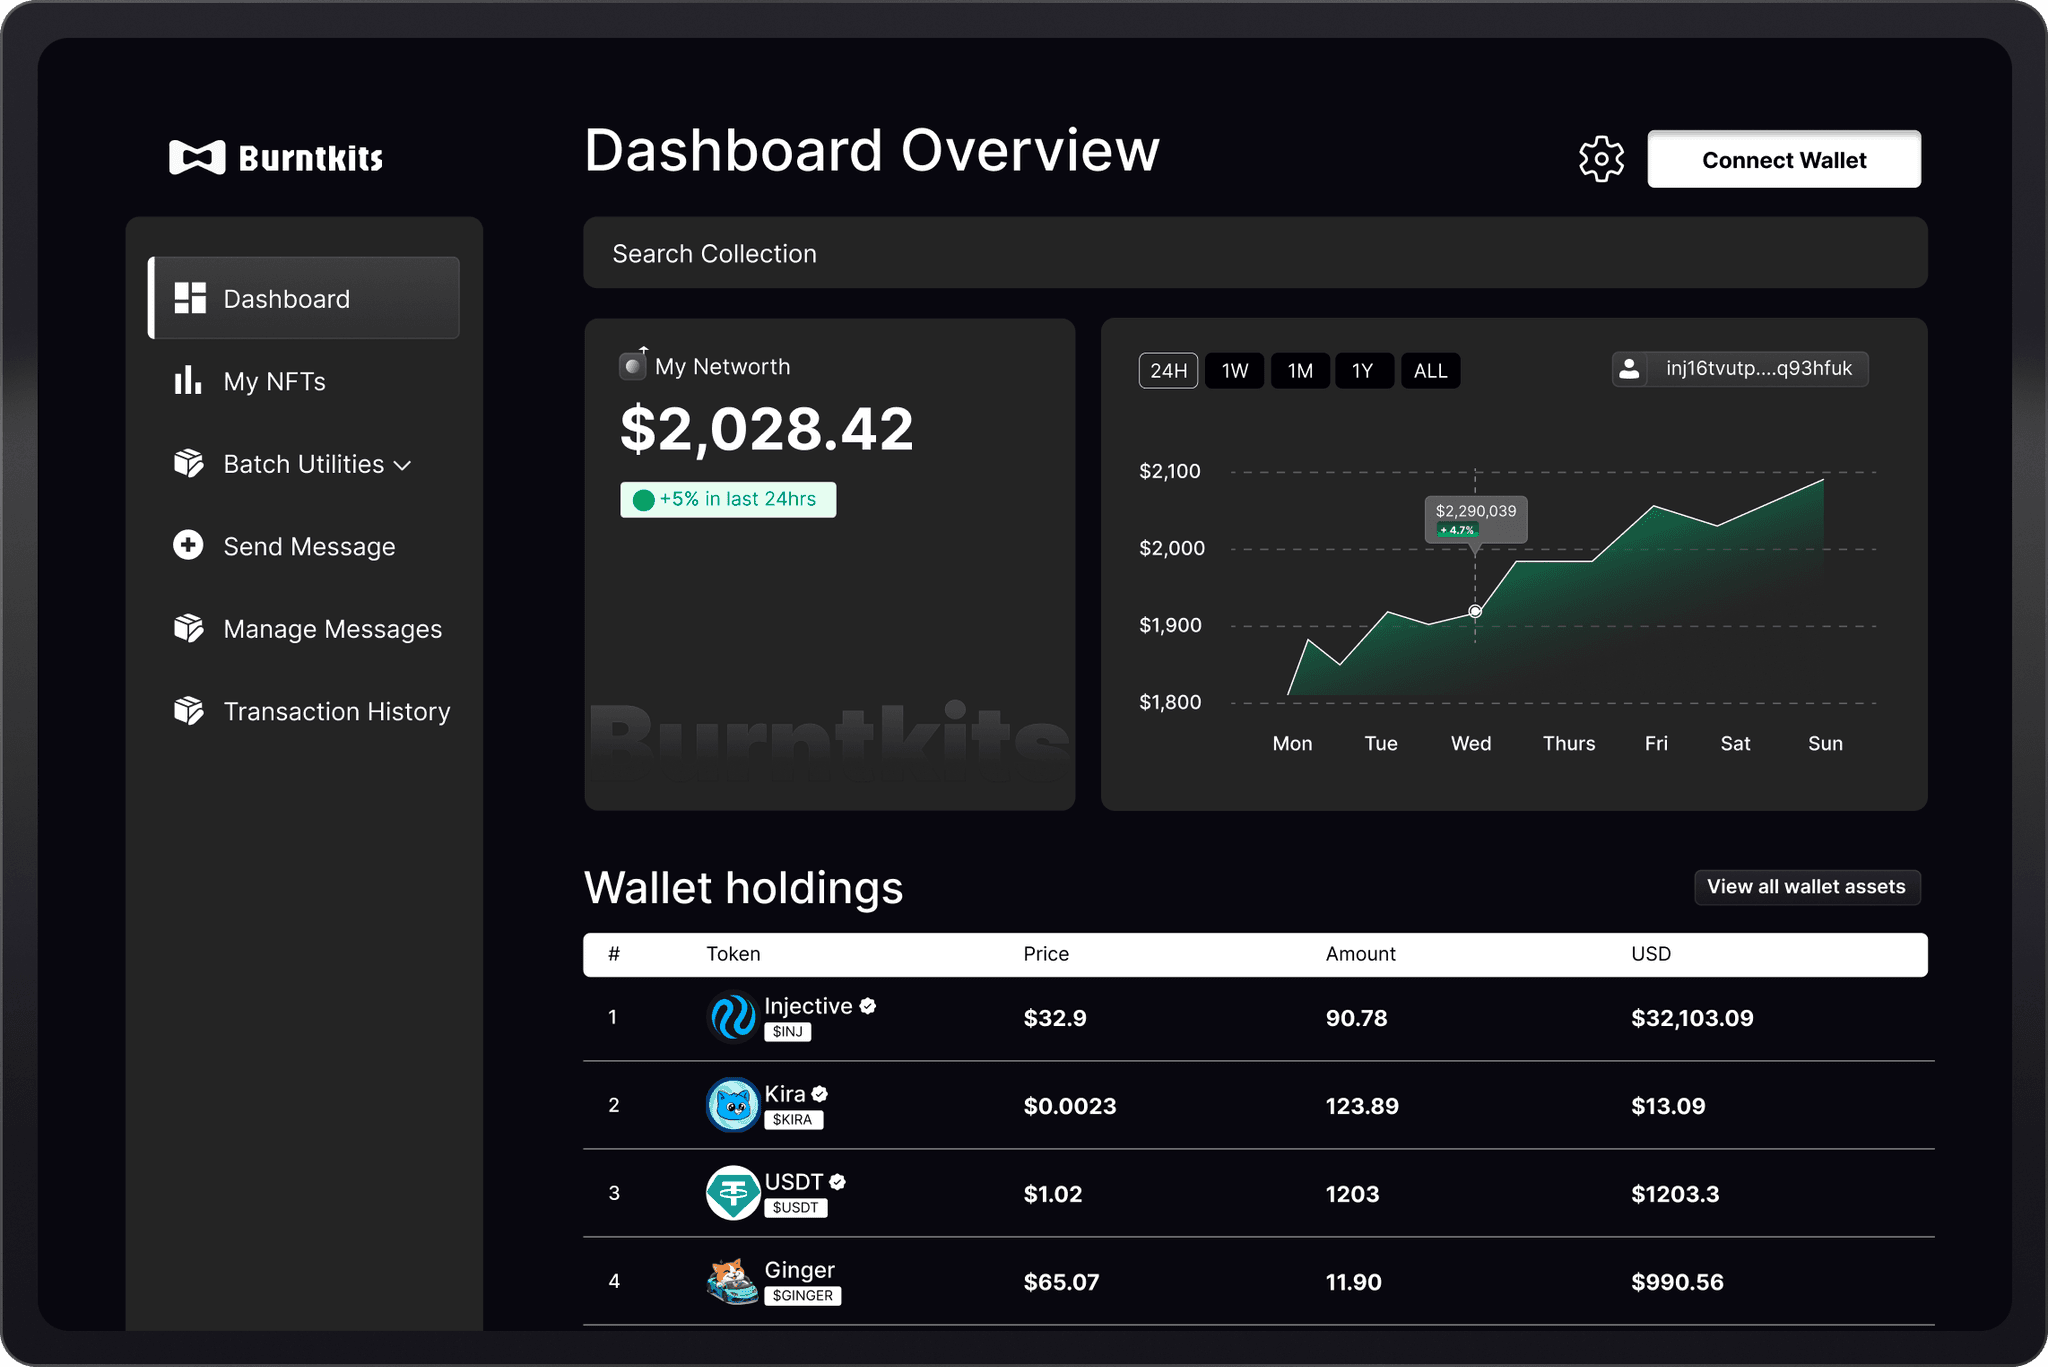
Task: Click the Kira token avatar
Action: (x=733, y=1105)
